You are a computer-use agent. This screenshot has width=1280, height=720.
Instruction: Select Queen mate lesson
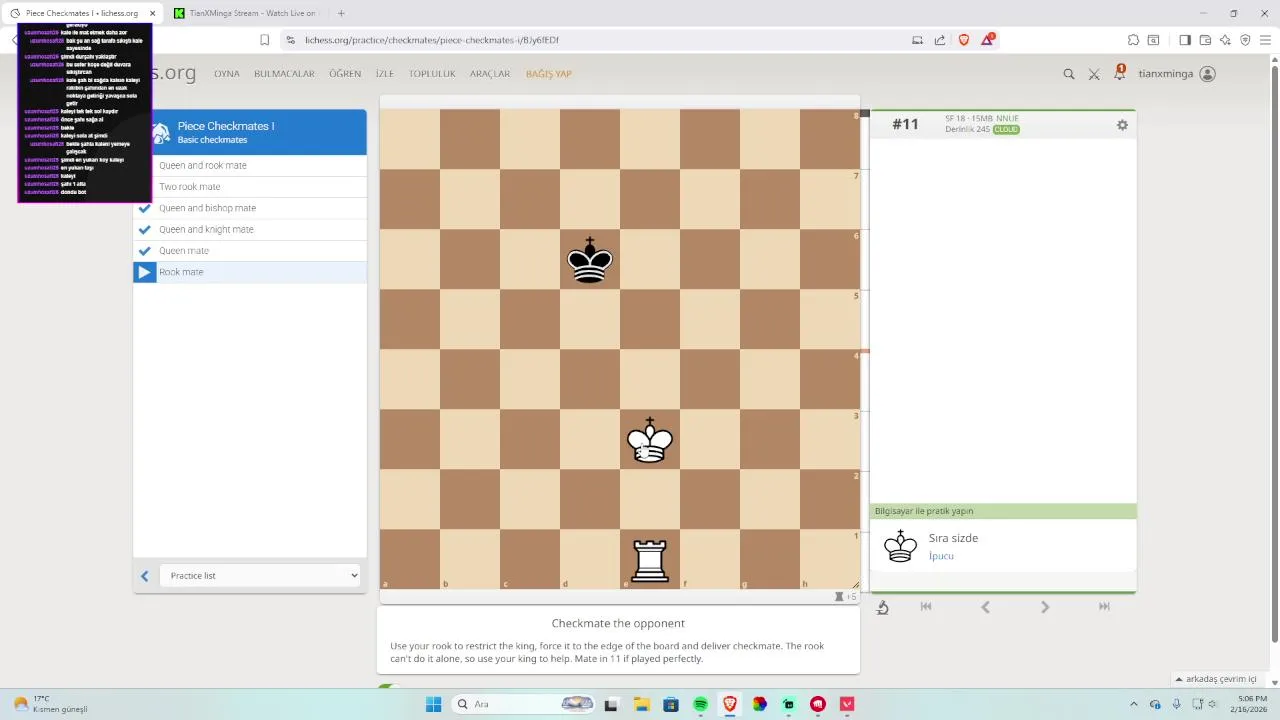[x=250, y=251]
